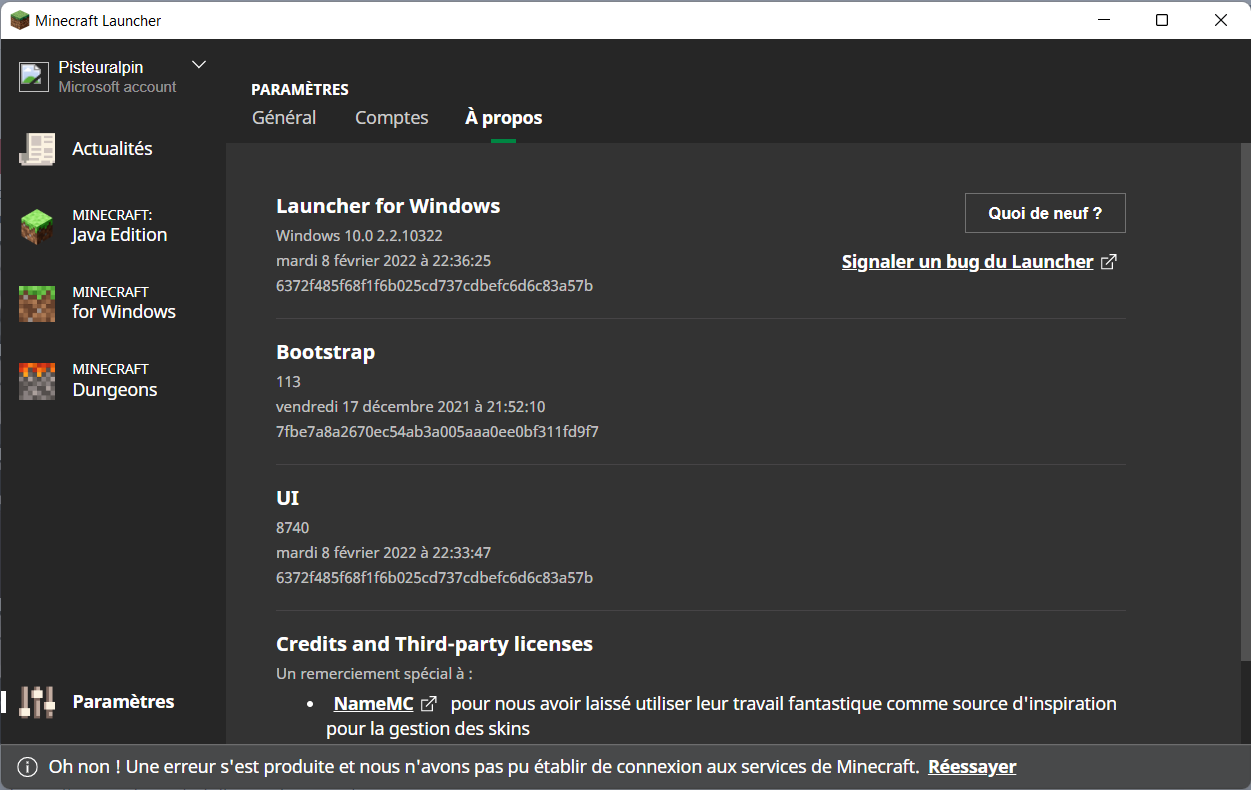This screenshot has height=790, width=1251.
Task: Click external link icon beside NameMC
Action: (x=429, y=704)
